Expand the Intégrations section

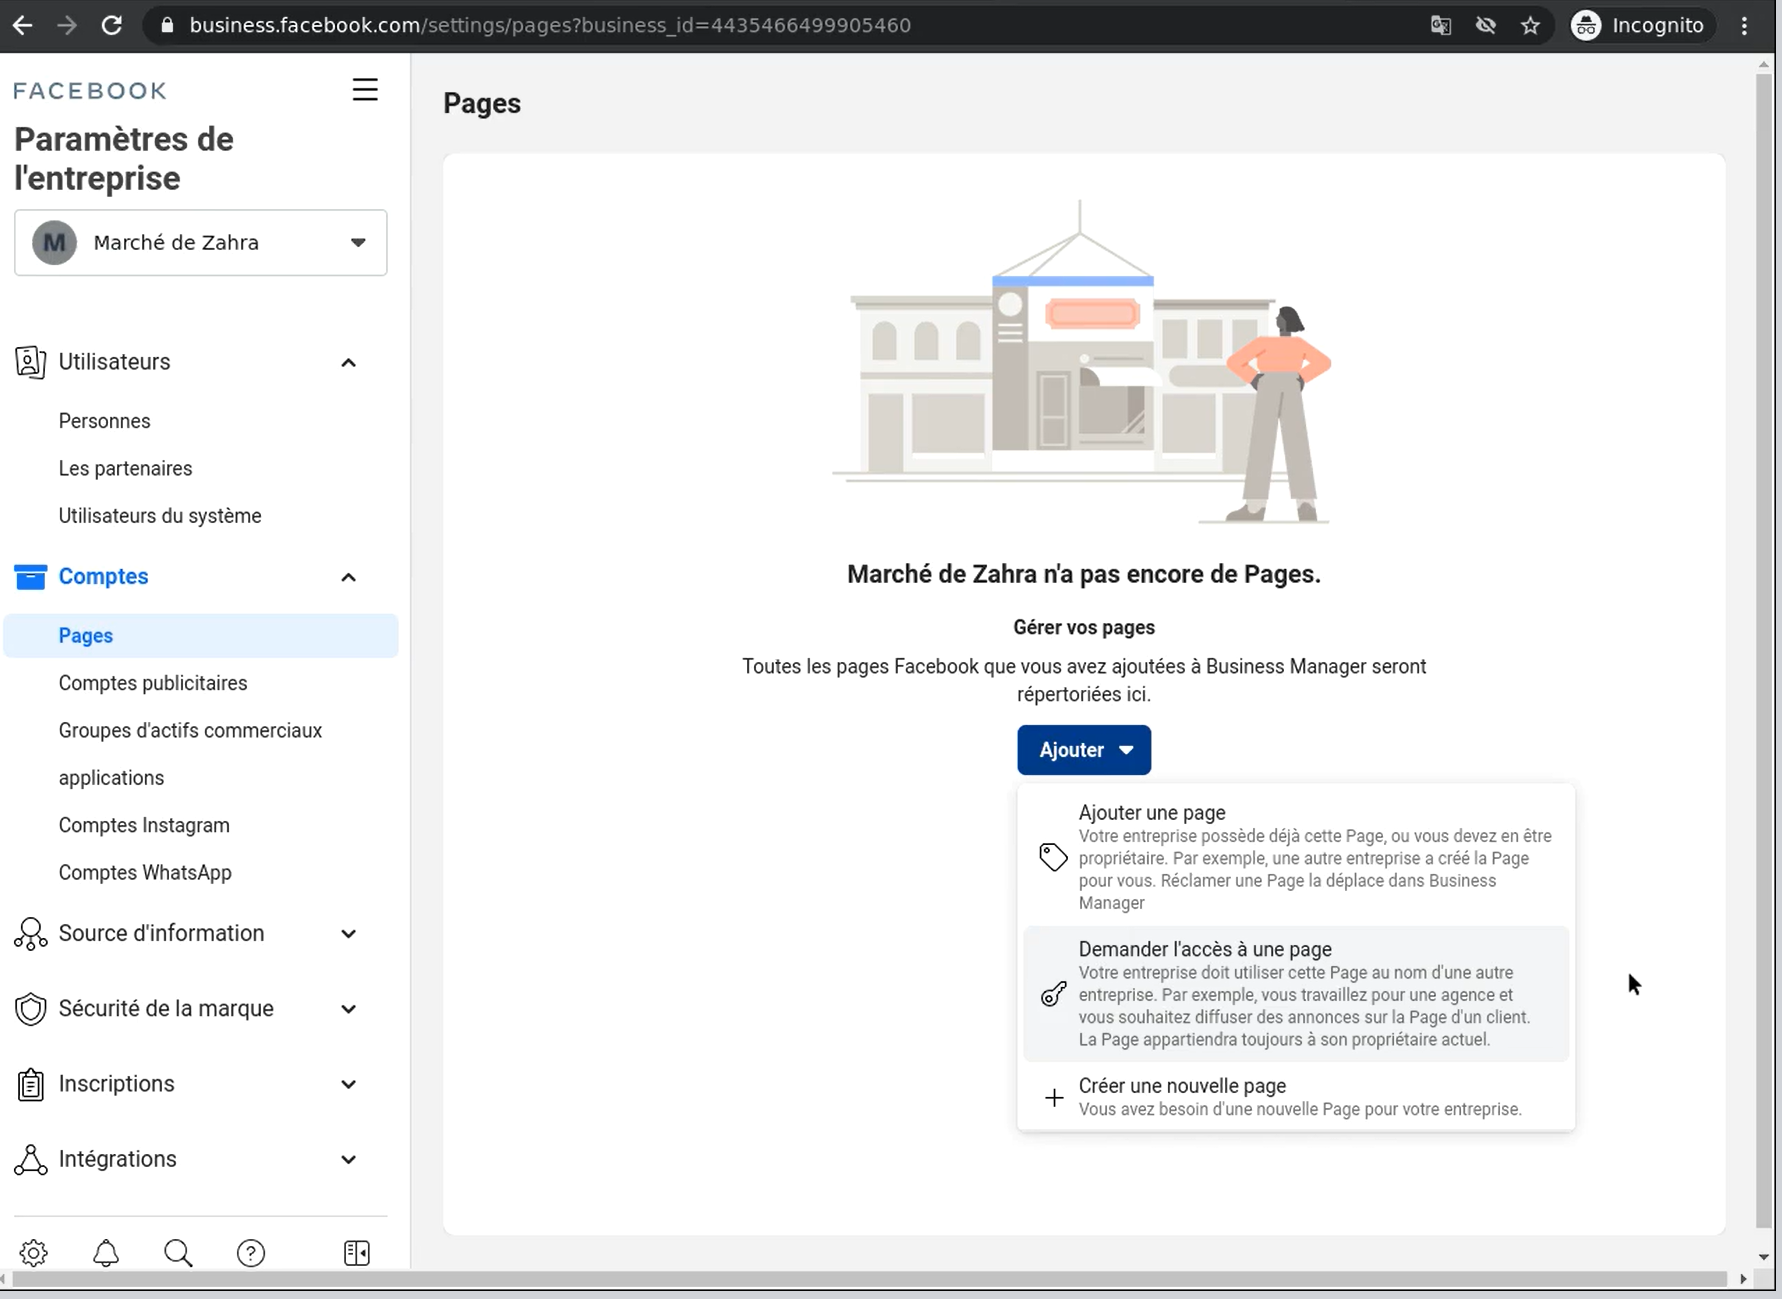(x=348, y=1159)
